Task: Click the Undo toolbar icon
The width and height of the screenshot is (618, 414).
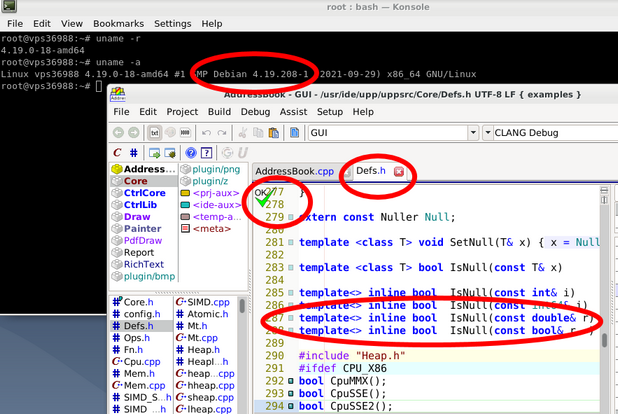Action: tap(208, 132)
